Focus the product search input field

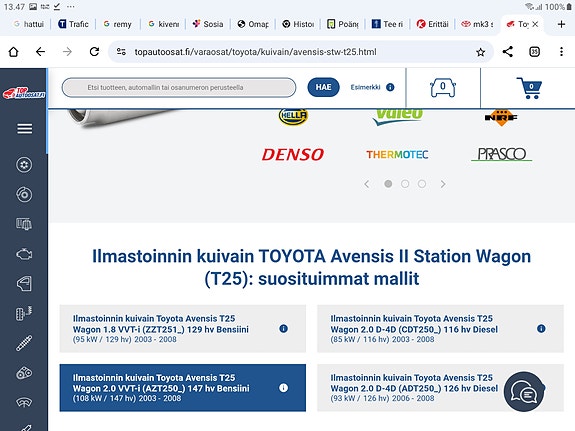[x=179, y=87]
